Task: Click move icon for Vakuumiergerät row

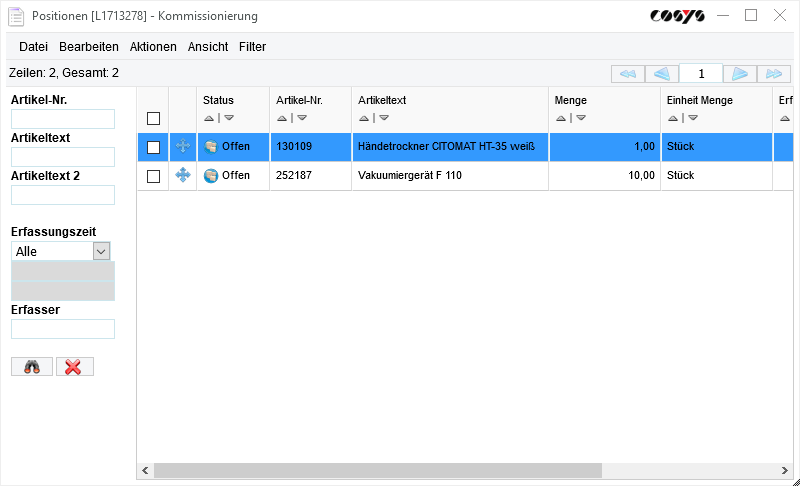Action: point(183,175)
